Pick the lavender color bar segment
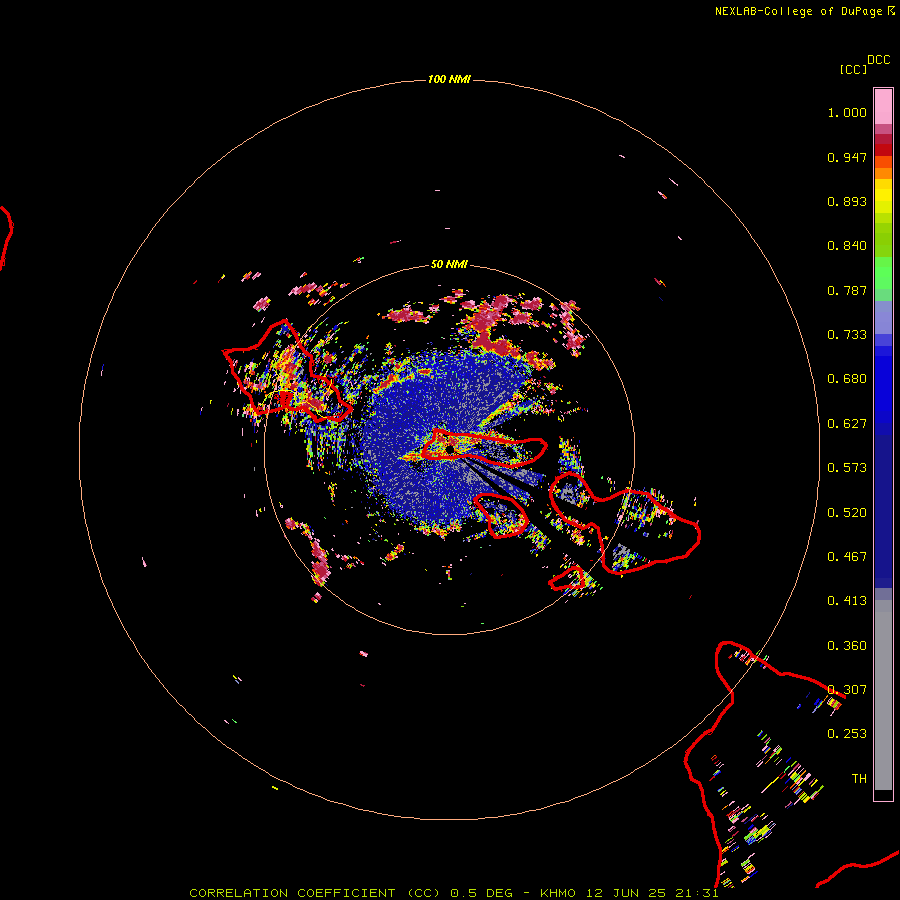The image size is (900, 900). pyautogui.click(x=883, y=318)
